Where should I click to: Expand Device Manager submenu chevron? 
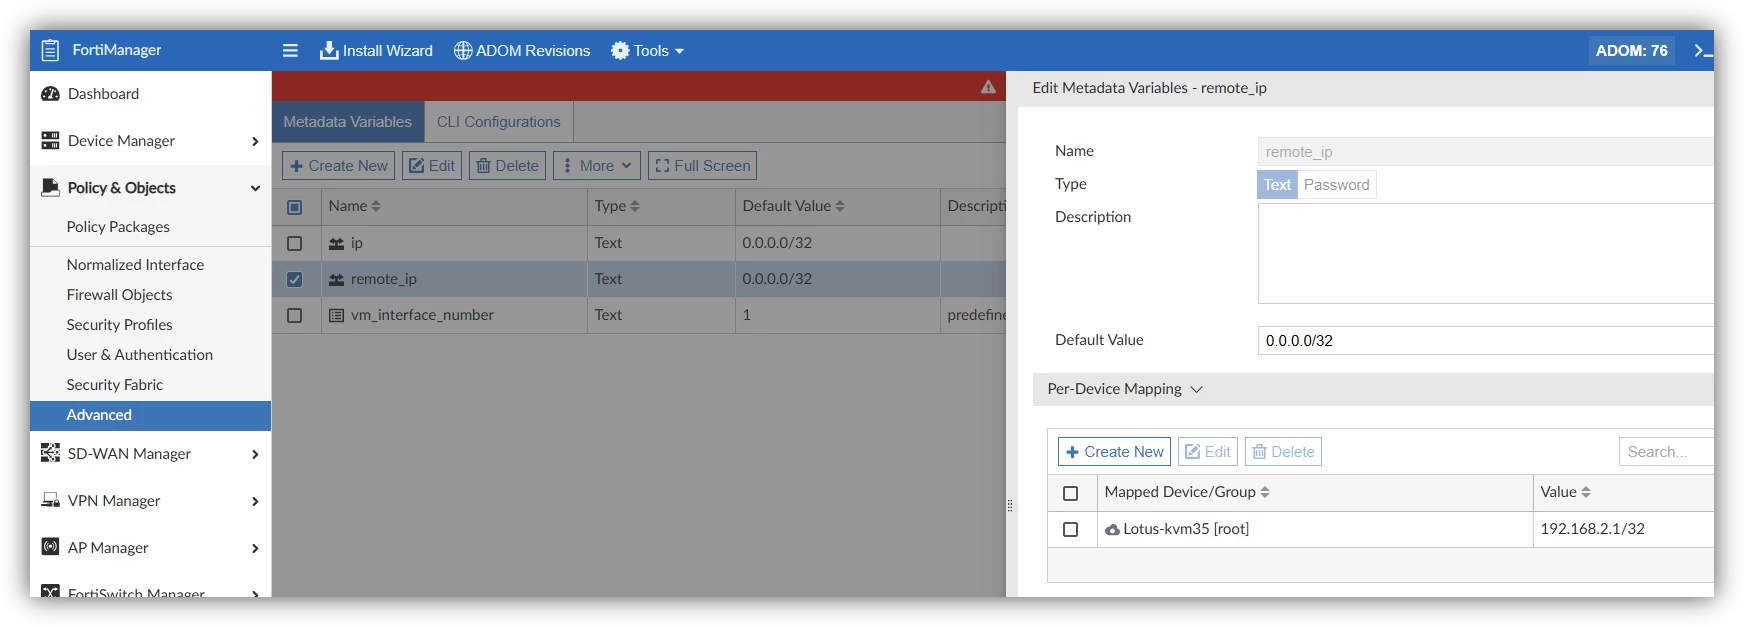pyautogui.click(x=255, y=142)
